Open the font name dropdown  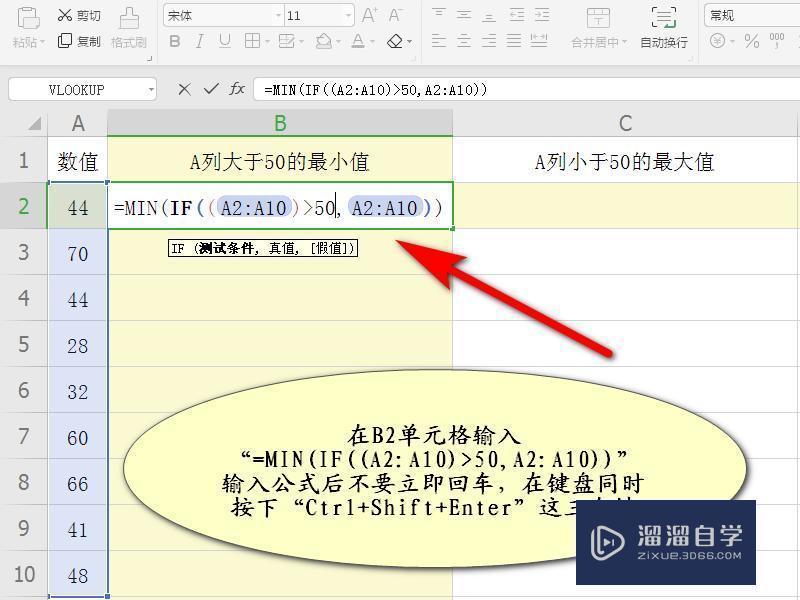pos(278,15)
